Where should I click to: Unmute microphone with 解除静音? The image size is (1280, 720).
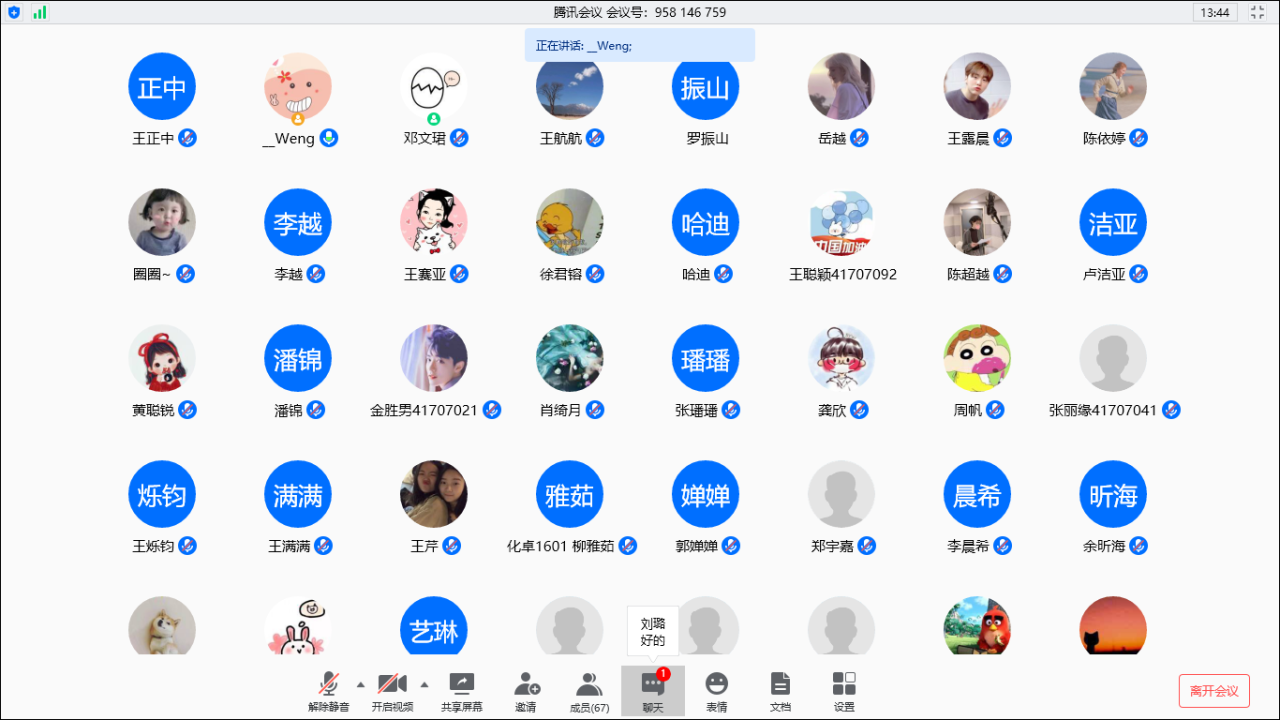328,691
